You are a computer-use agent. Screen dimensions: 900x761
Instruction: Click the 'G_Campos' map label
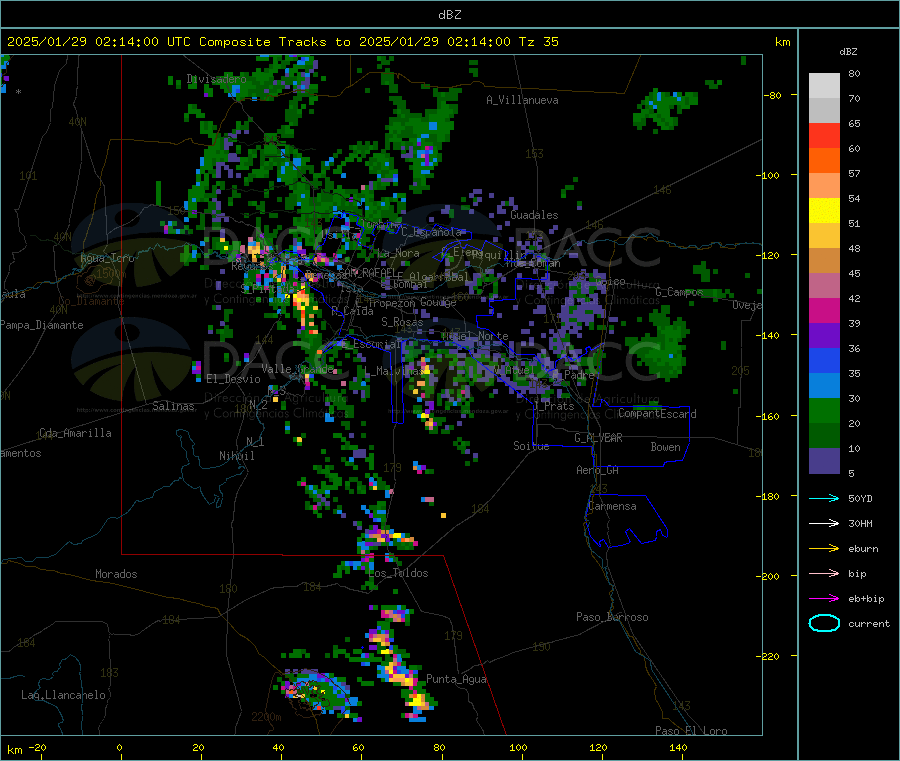pyautogui.click(x=679, y=292)
